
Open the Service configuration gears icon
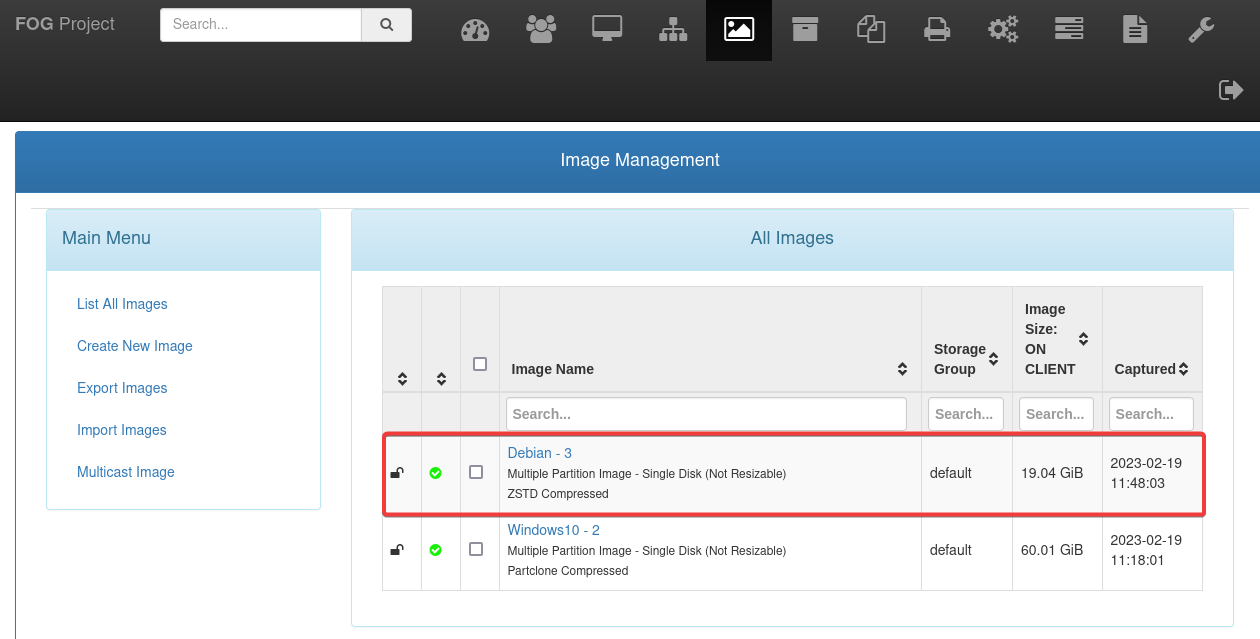point(1003,30)
